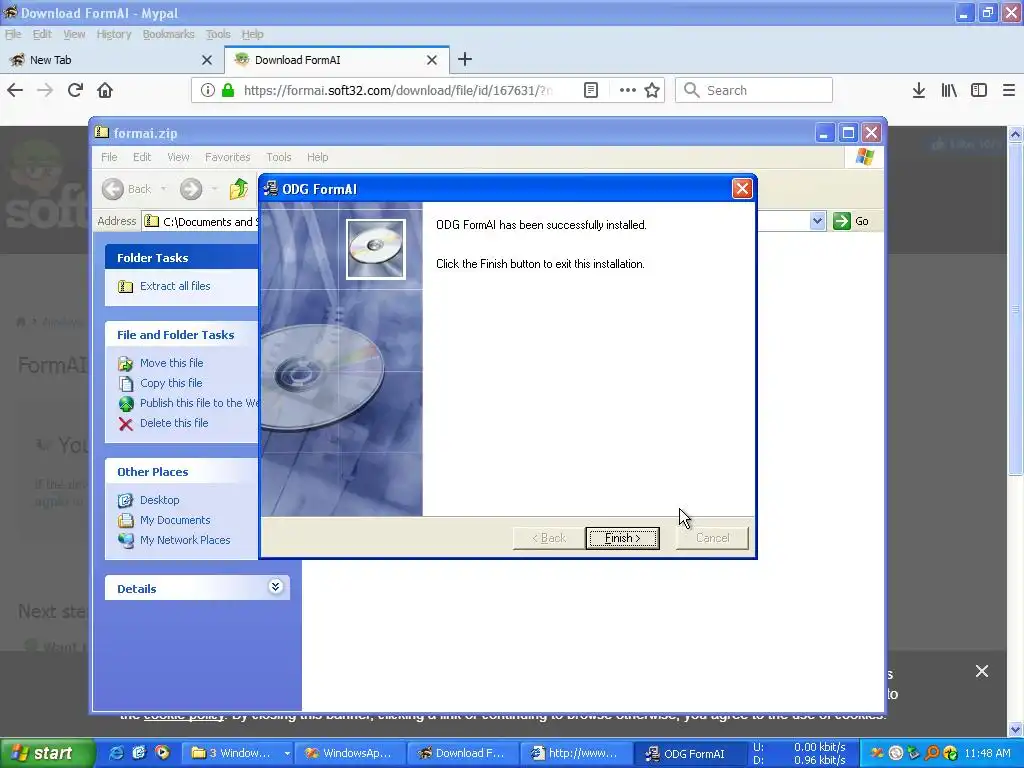Switch to Download F... taskbar button
This screenshot has height=768, width=1024.
463,753
